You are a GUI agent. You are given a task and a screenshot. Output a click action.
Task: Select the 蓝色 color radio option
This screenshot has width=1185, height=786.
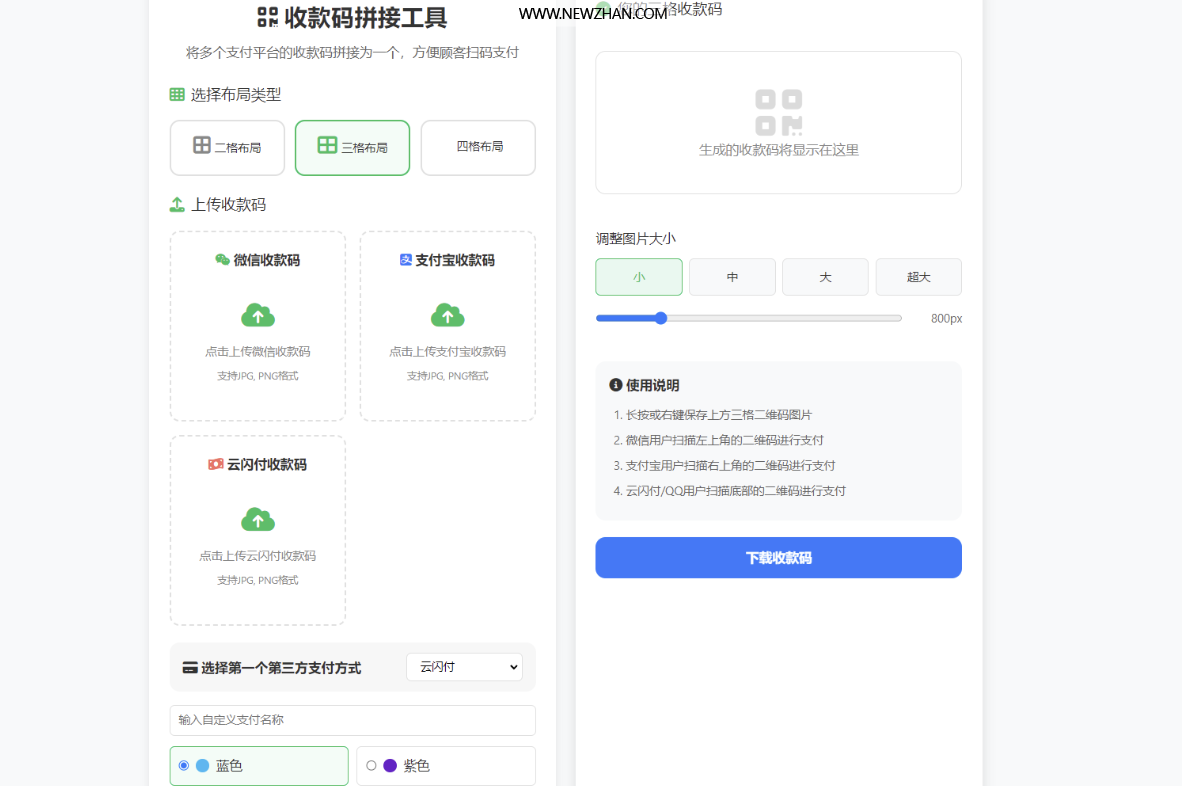[183, 765]
